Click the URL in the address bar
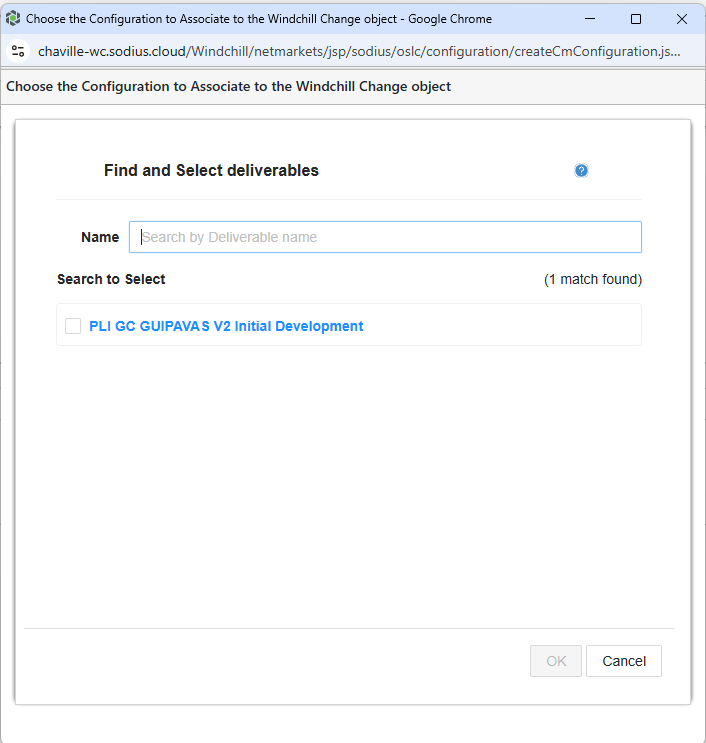Viewport: 706px width, 743px height. (x=358, y=51)
